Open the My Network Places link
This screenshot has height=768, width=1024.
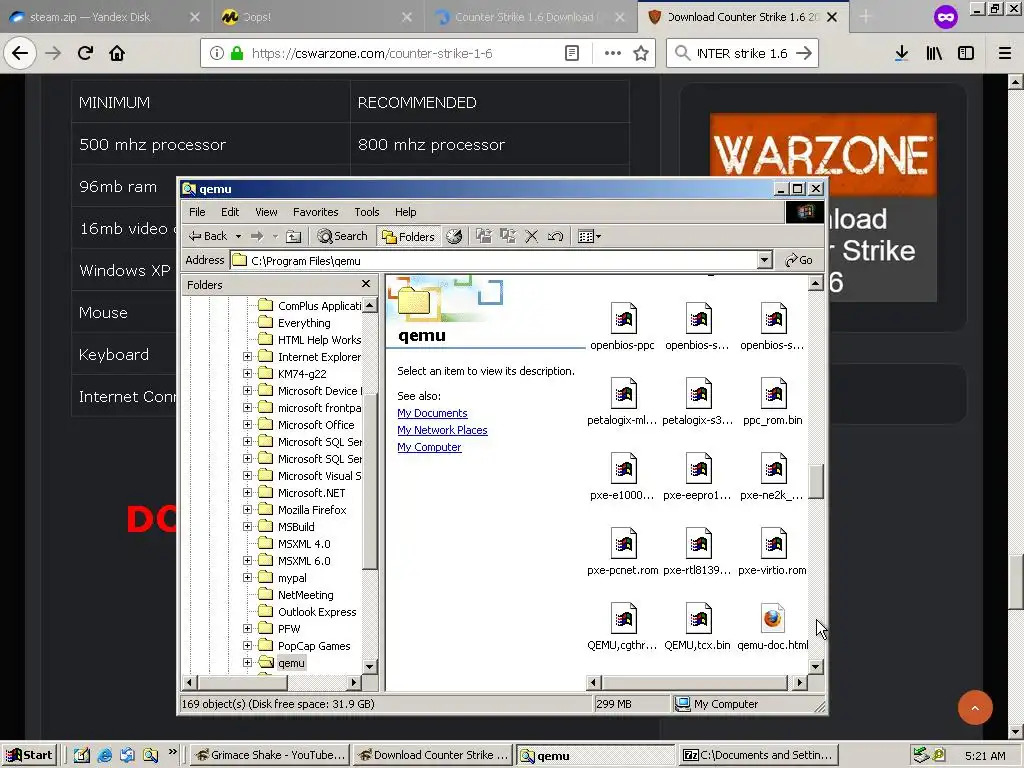click(x=442, y=430)
